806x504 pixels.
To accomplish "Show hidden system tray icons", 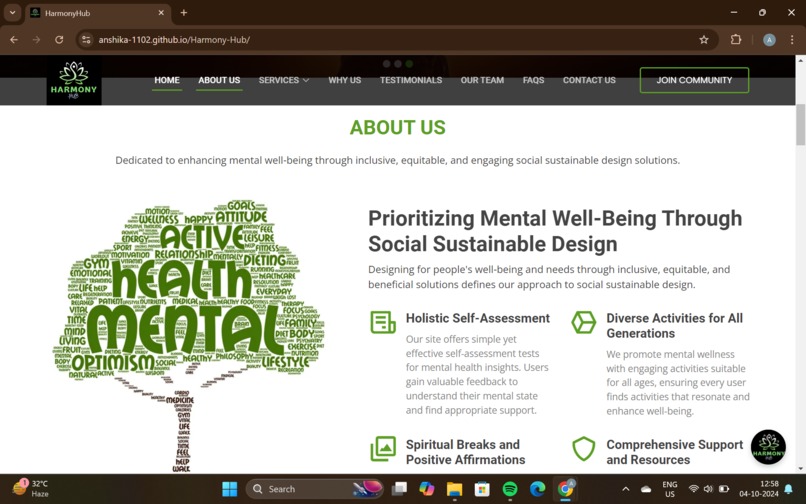I will (x=626, y=489).
